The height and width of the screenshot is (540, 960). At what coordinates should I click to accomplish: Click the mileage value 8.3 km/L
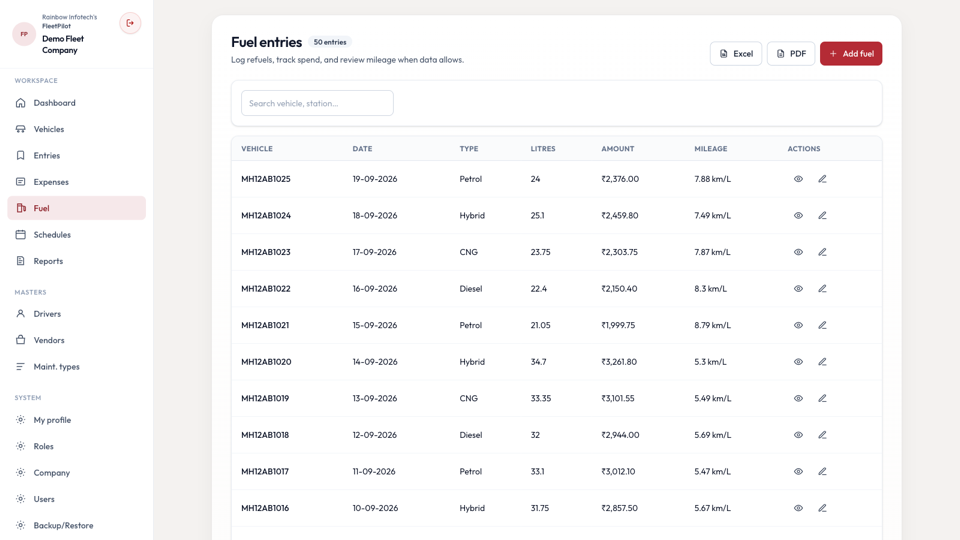[x=710, y=288]
